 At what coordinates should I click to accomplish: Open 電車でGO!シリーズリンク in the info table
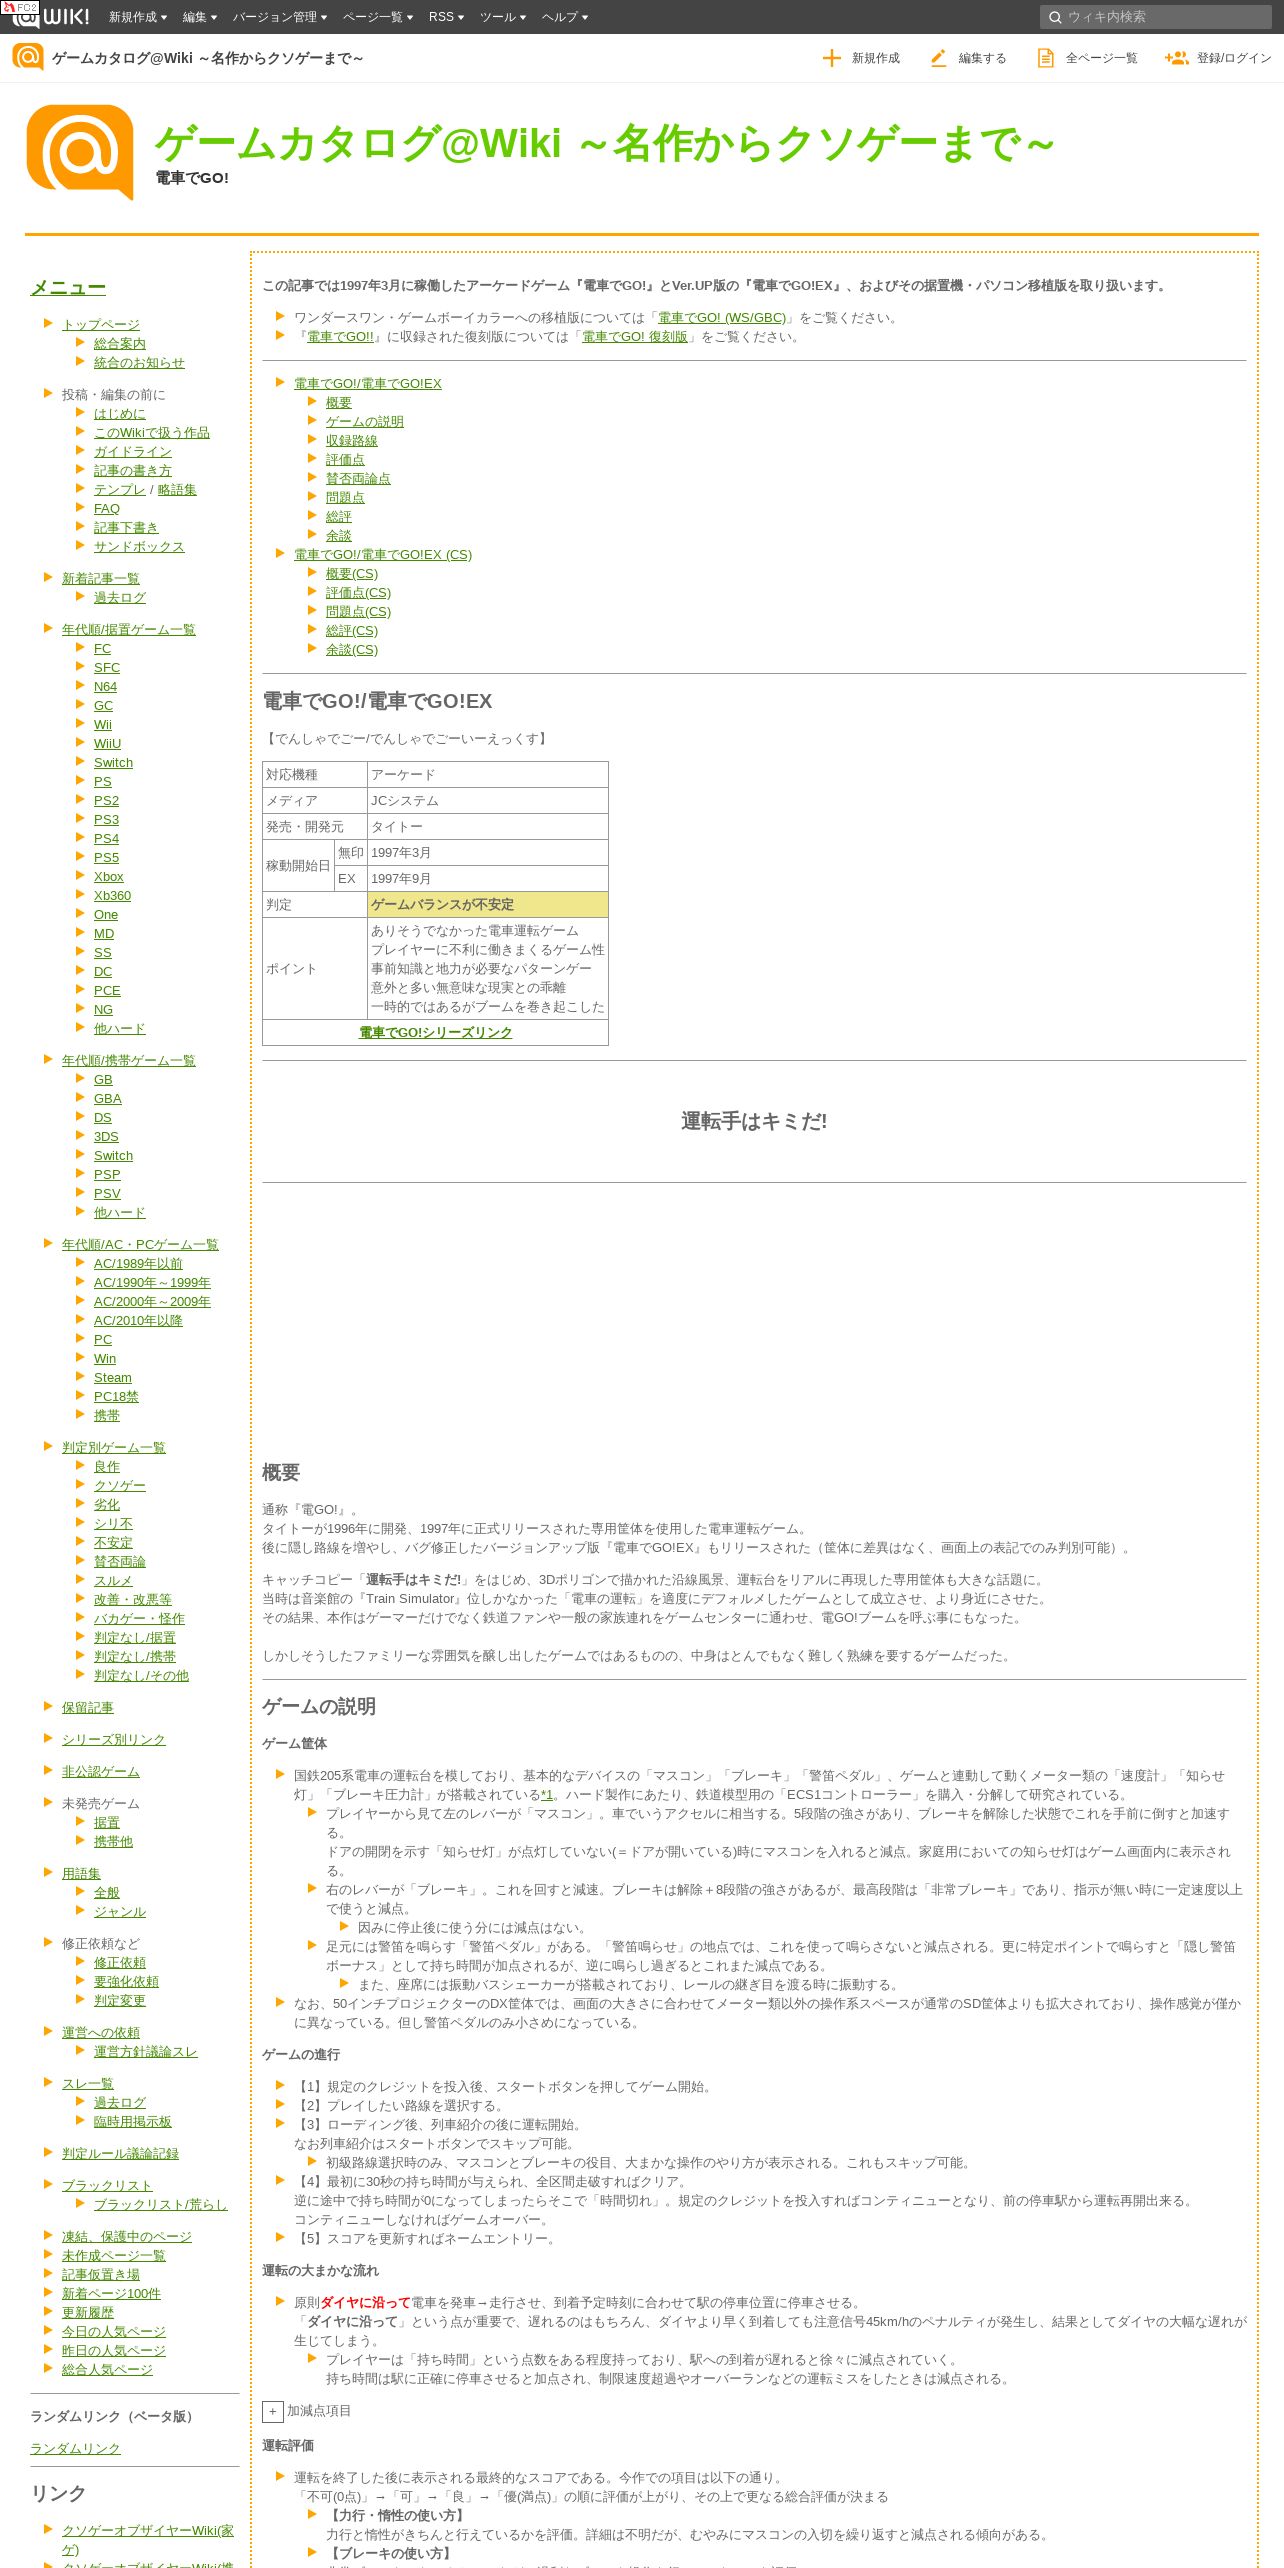point(436,1033)
